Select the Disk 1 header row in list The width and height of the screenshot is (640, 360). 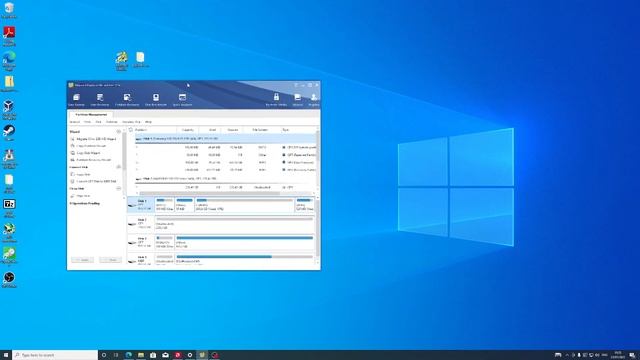tap(225, 139)
